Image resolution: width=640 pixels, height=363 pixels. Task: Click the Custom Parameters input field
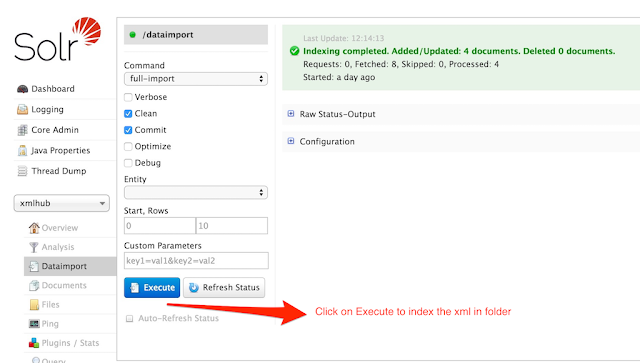tap(196, 261)
